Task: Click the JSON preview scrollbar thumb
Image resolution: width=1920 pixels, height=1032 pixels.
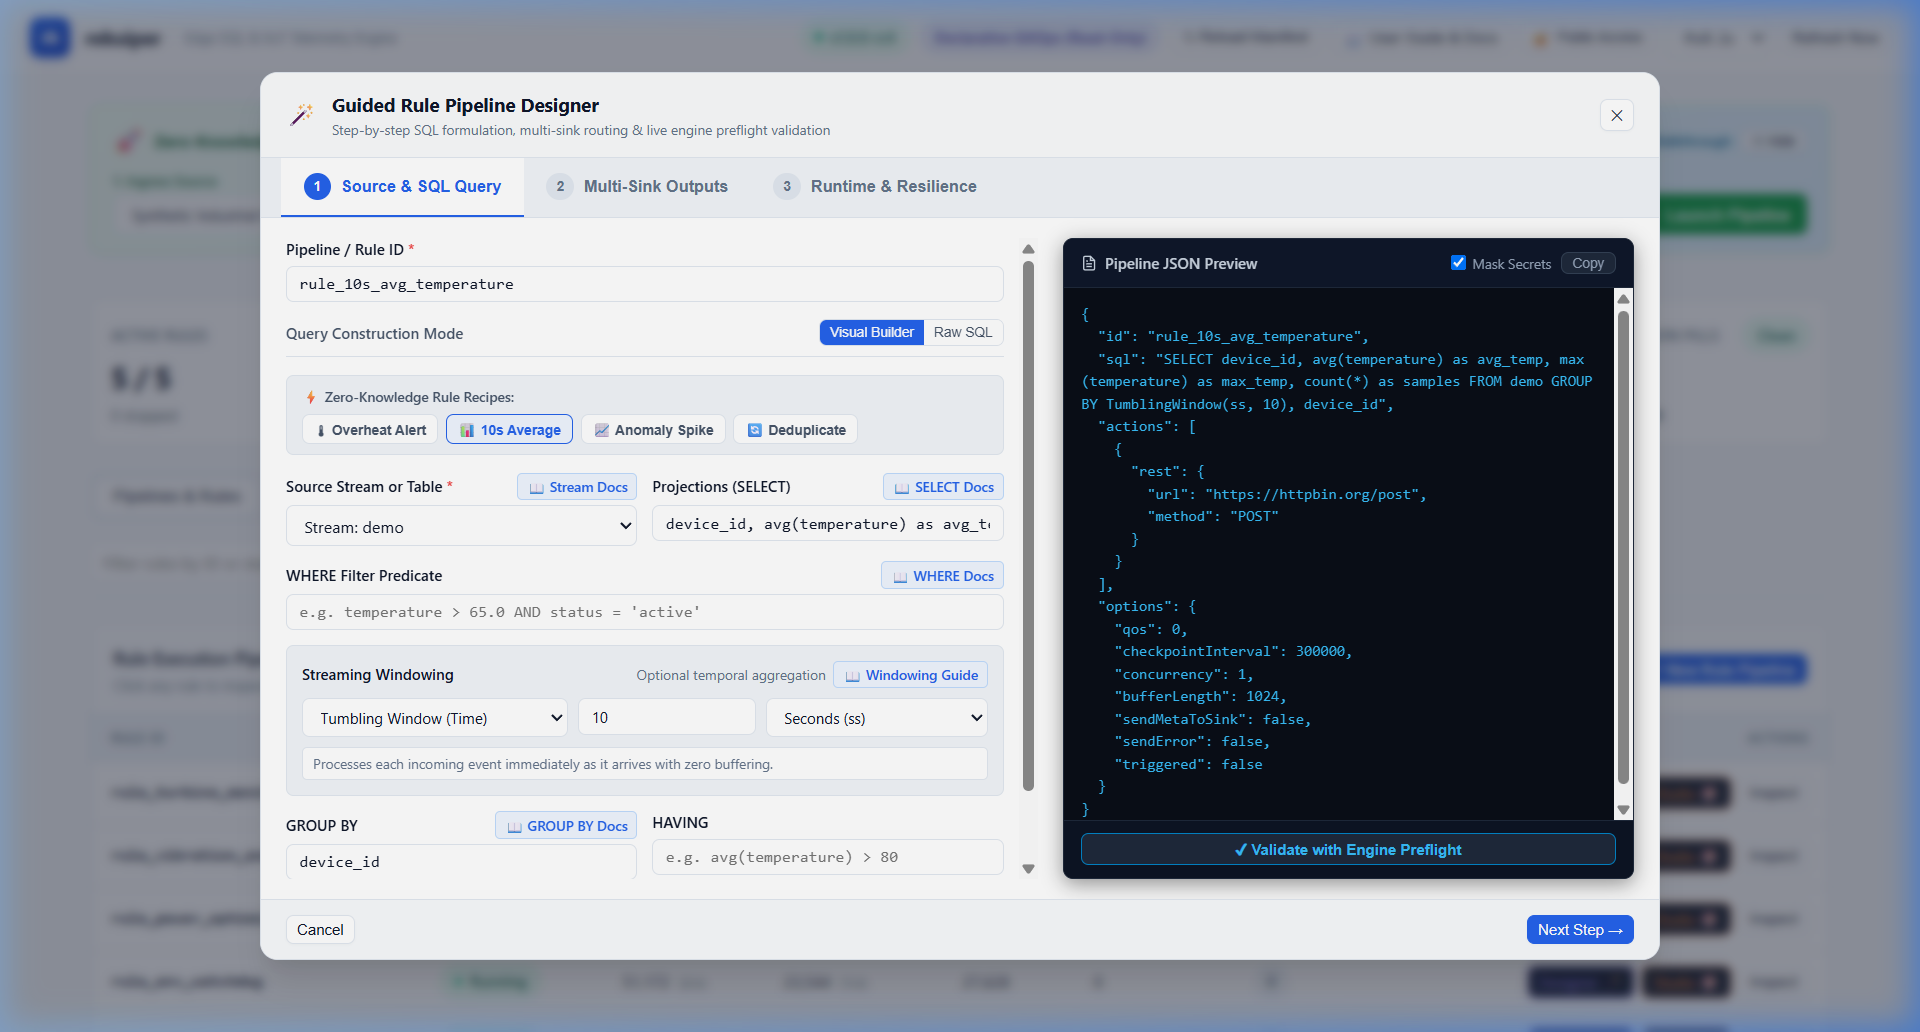Action: pos(1623,547)
